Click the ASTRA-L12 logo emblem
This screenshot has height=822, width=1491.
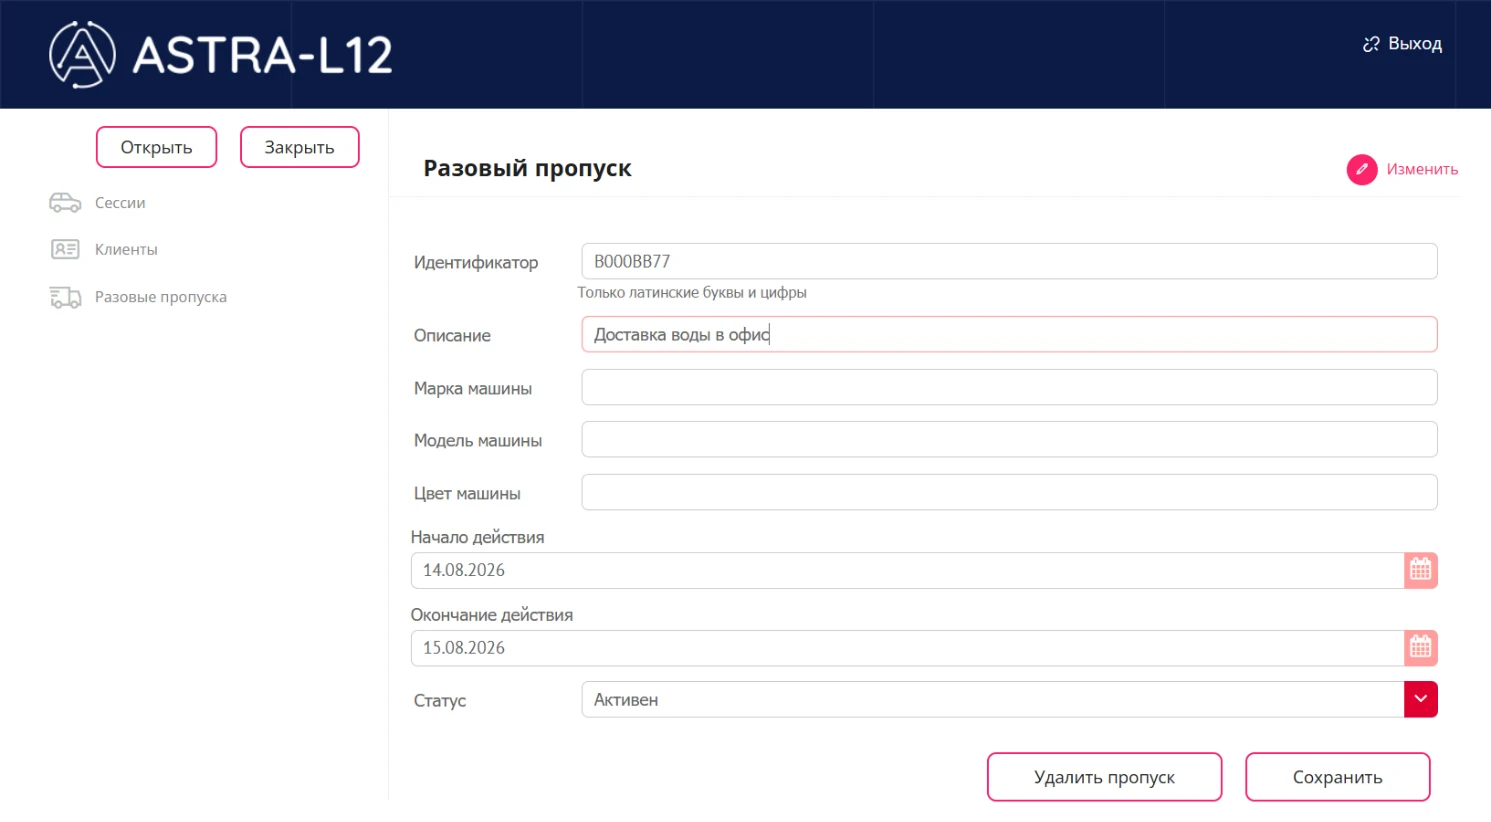(x=82, y=54)
